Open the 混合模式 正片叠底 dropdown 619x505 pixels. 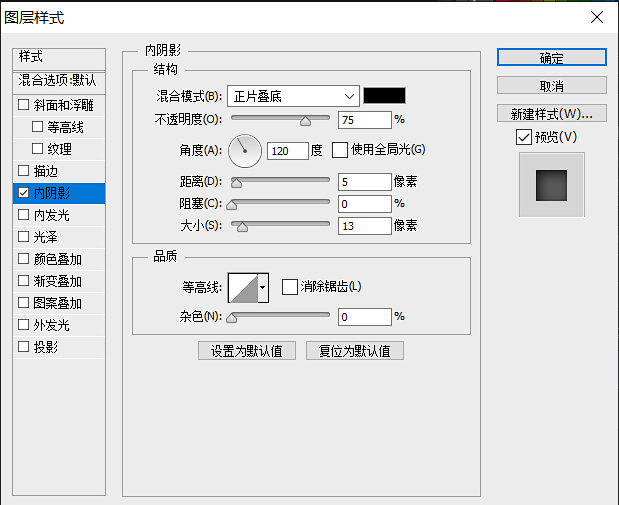pos(293,96)
